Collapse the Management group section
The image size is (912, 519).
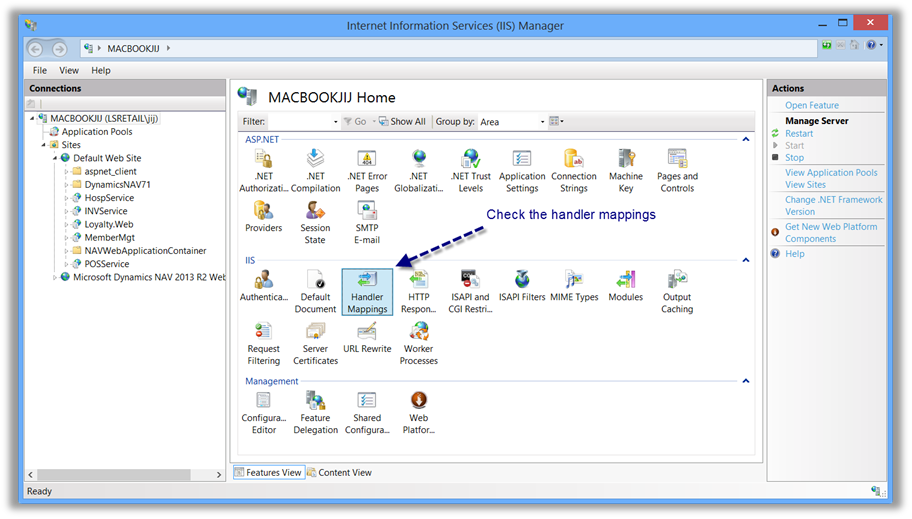point(746,381)
